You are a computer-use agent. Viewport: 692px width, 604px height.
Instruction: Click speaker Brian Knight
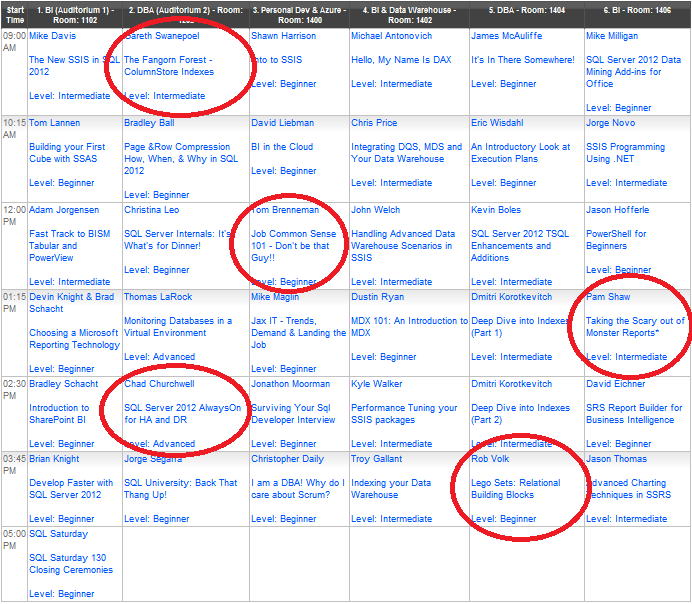pyautogui.click(x=54, y=458)
